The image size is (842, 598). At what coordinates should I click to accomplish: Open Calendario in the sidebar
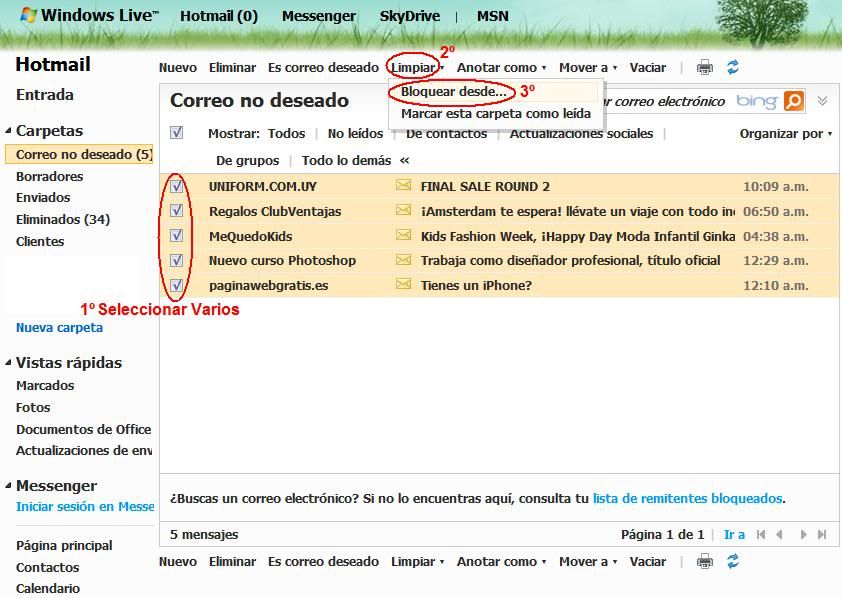[48, 588]
